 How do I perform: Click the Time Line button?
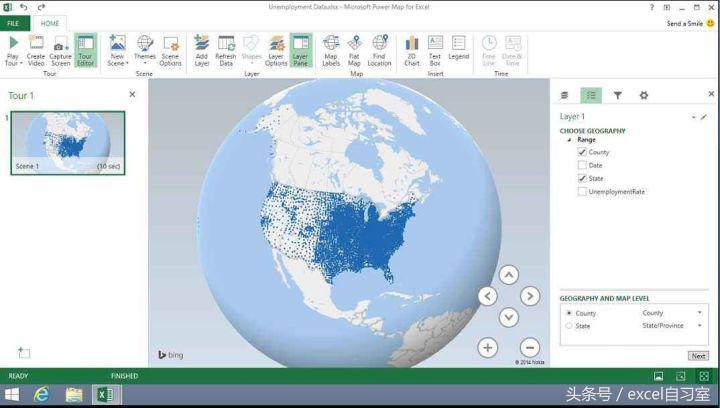pos(489,51)
